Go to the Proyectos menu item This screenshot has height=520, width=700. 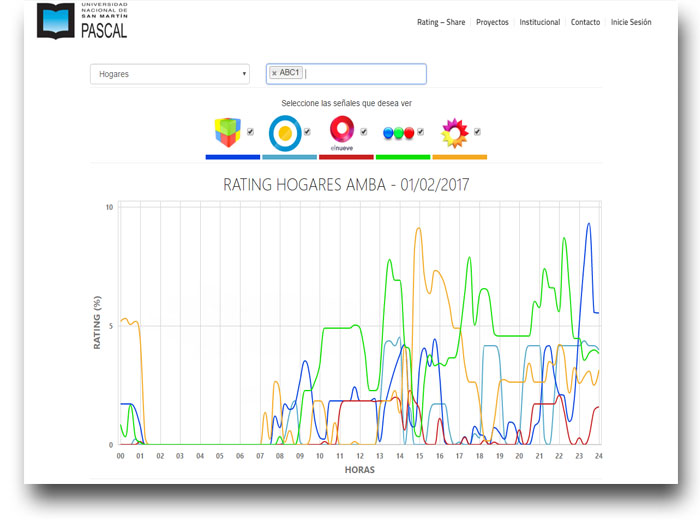point(492,22)
